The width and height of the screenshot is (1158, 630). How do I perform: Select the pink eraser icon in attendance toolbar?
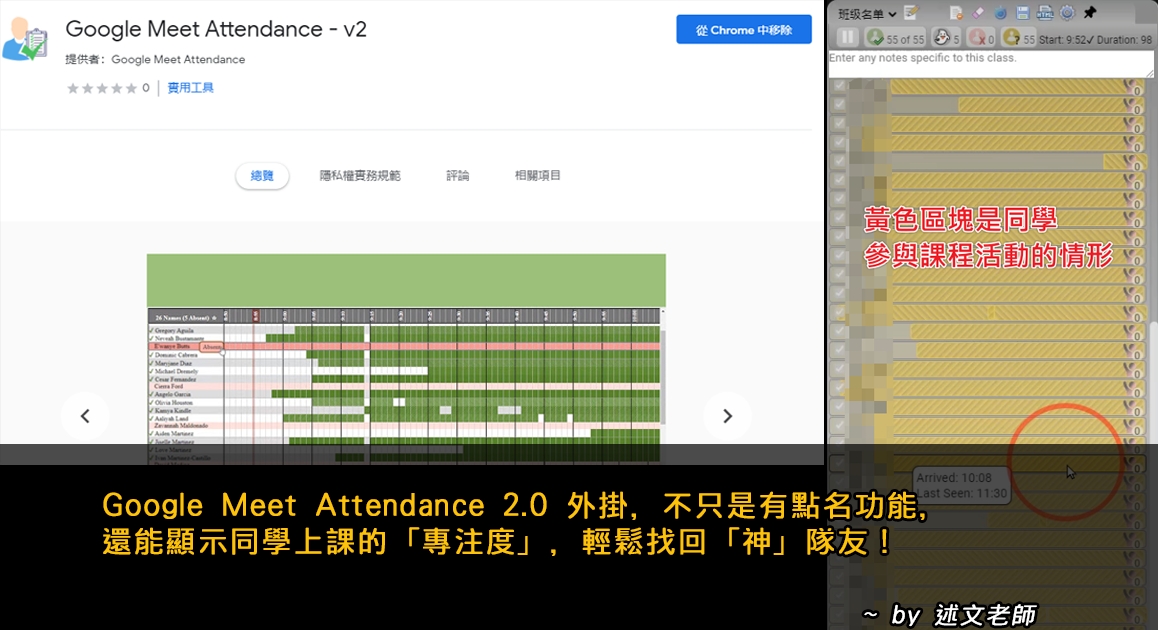[x=978, y=13]
